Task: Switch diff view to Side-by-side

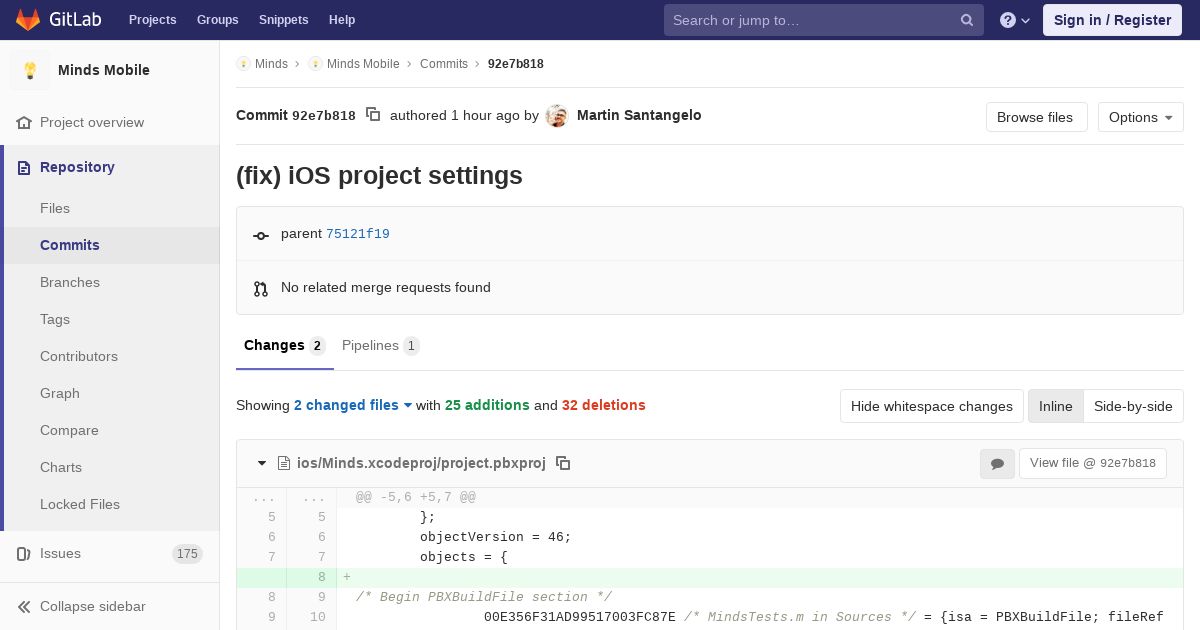Action: coord(1133,406)
